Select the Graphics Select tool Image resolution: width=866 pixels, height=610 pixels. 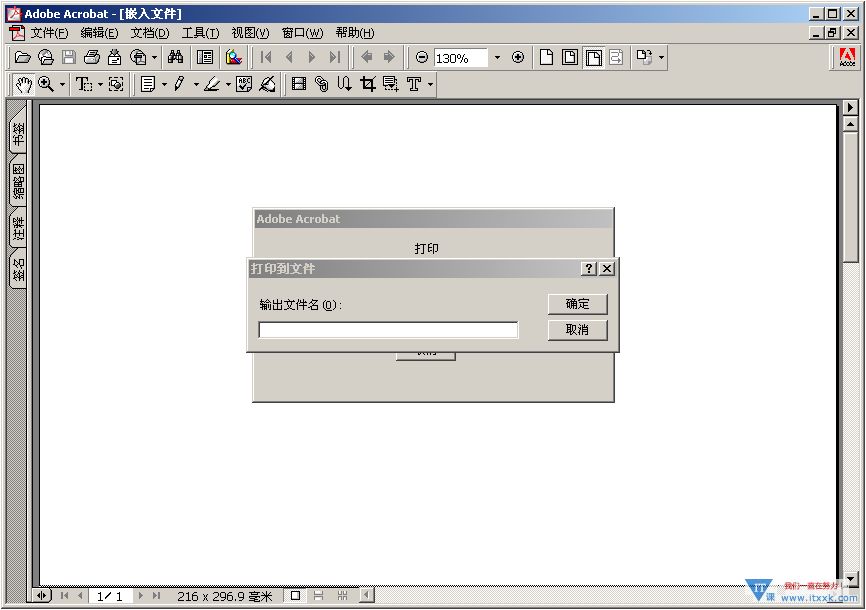(x=116, y=85)
